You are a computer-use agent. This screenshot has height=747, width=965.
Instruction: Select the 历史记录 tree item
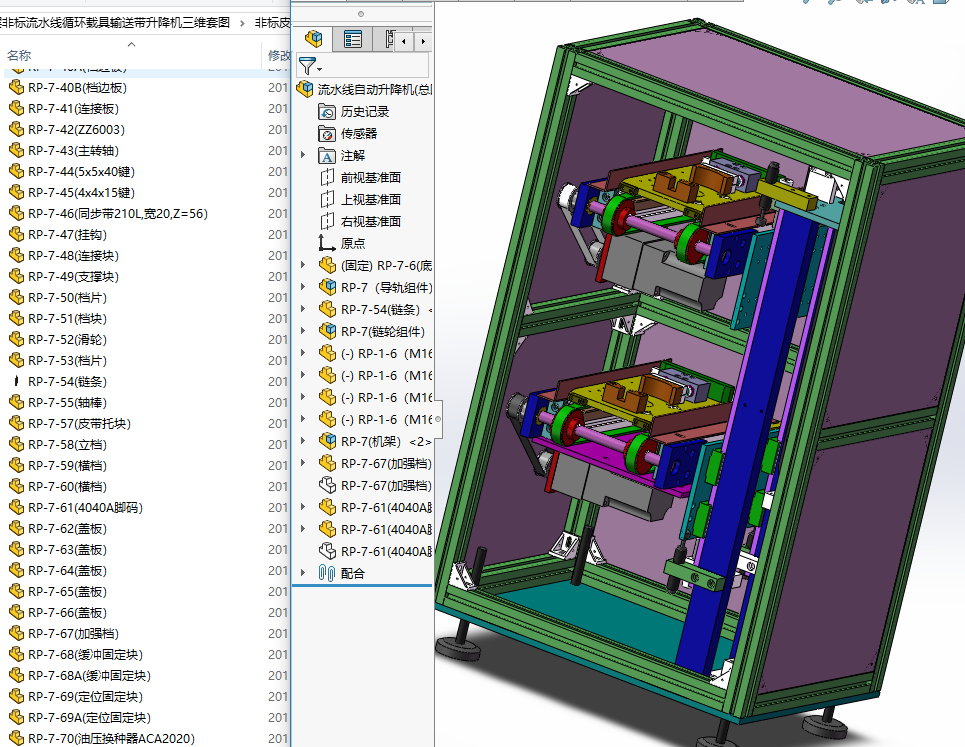365,112
